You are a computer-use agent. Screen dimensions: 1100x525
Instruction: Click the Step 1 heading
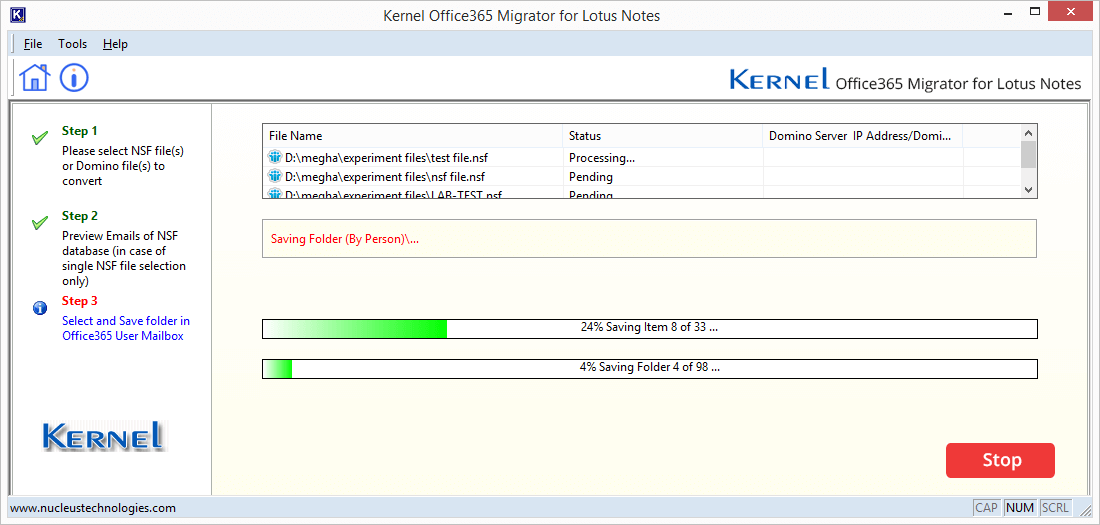point(79,131)
